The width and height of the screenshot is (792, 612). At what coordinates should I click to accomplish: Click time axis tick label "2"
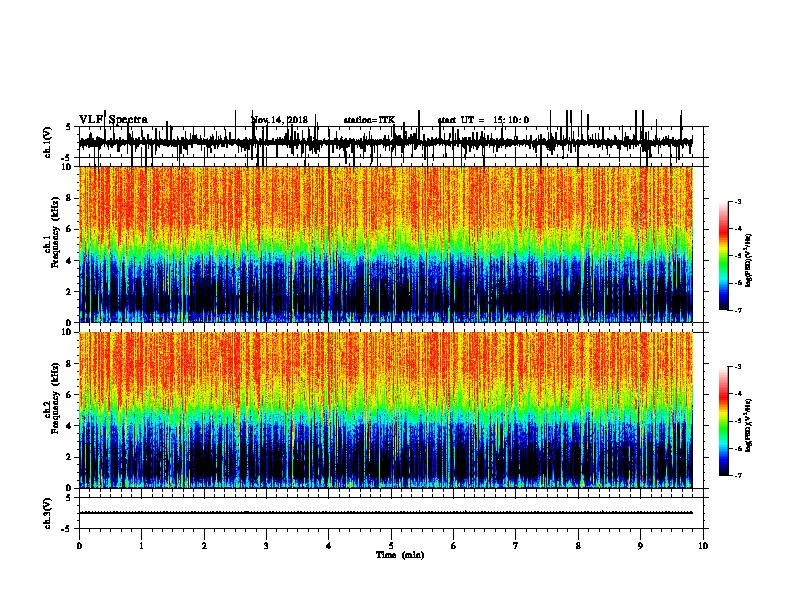[204, 546]
